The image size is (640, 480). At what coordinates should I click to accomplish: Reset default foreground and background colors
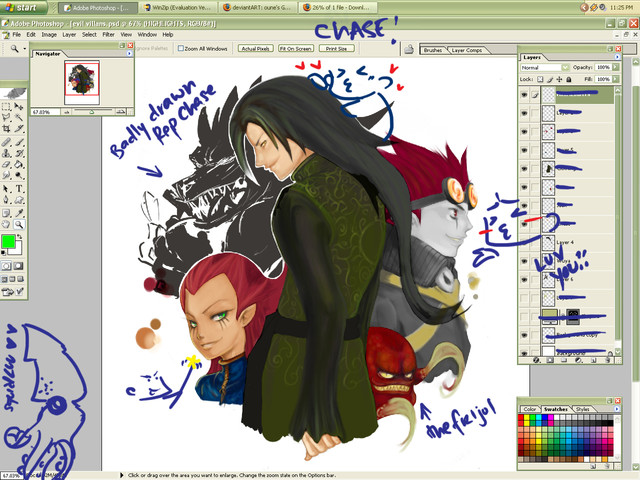pyautogui.click(x=4, y=253)
